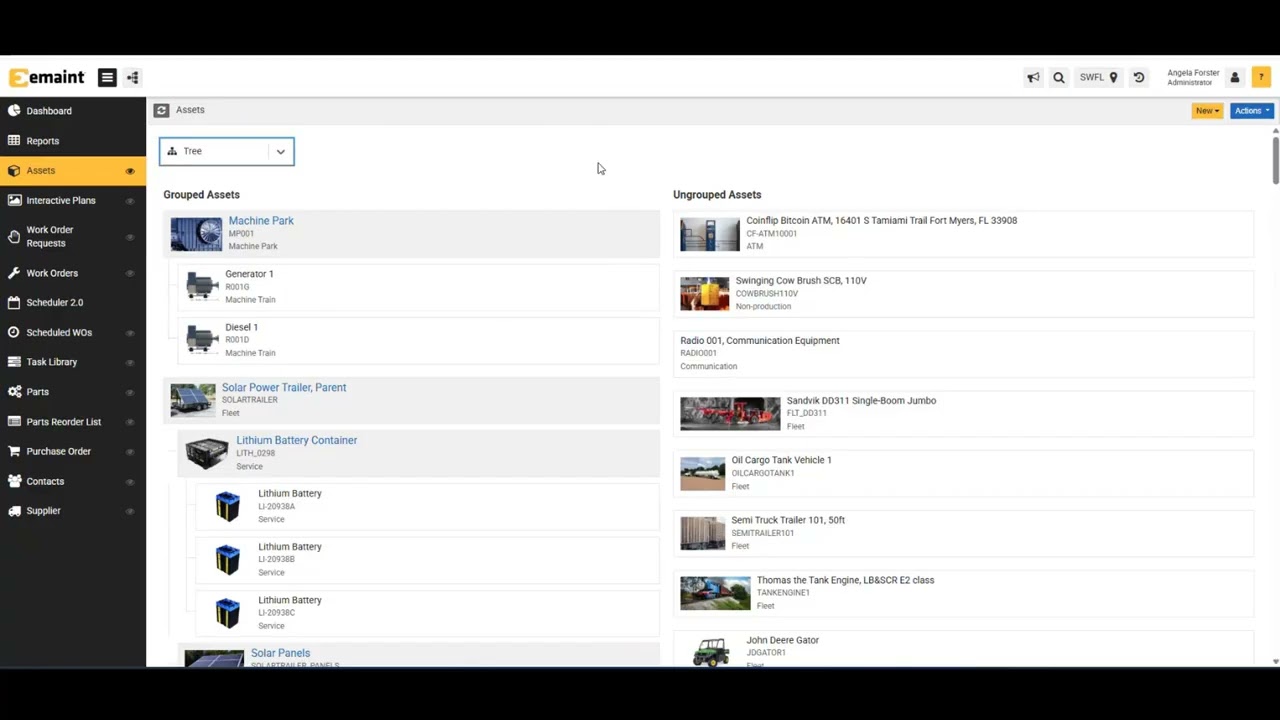The width and height of the screenshot is (1280, 720).
Task: Open the New dropdown button
Action: tap(1207, 111)
